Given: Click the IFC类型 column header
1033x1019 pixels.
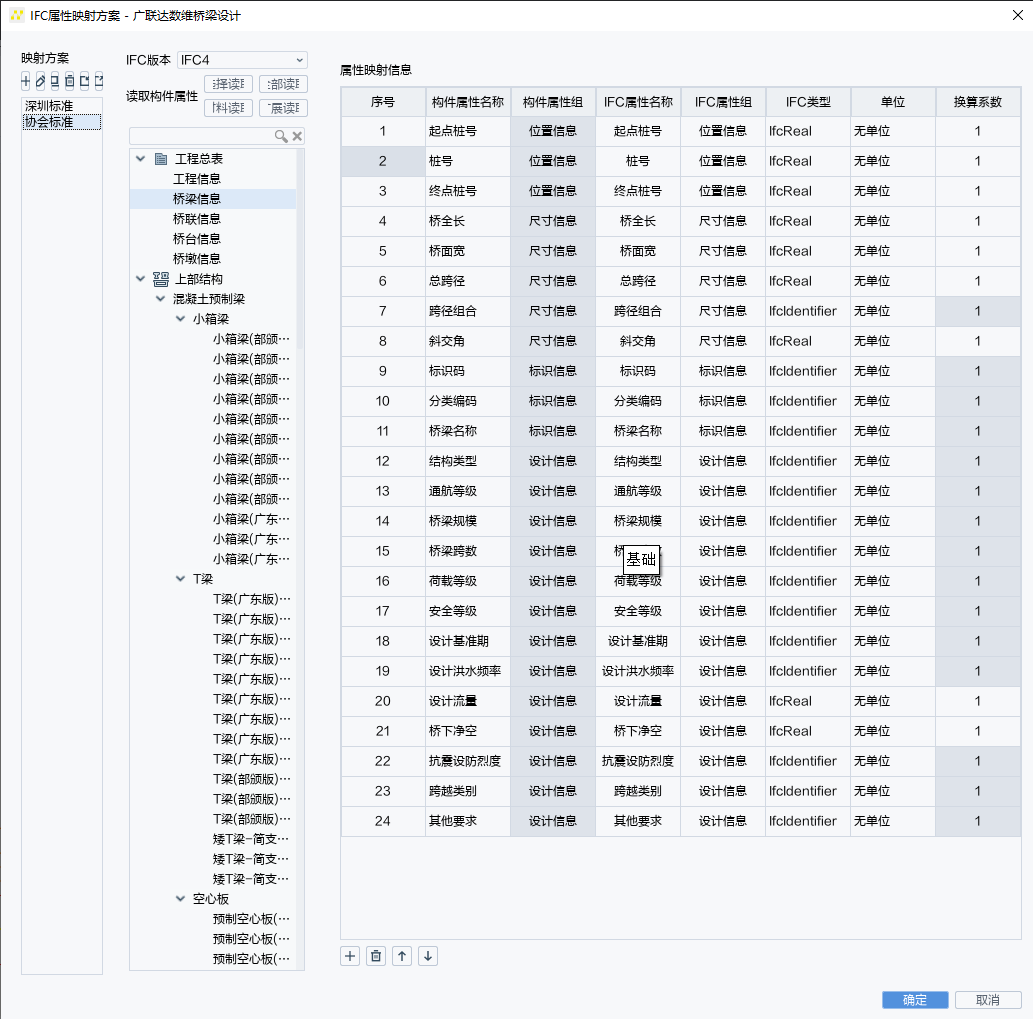Looking at the screenshot, I should (x=808, y=102).
